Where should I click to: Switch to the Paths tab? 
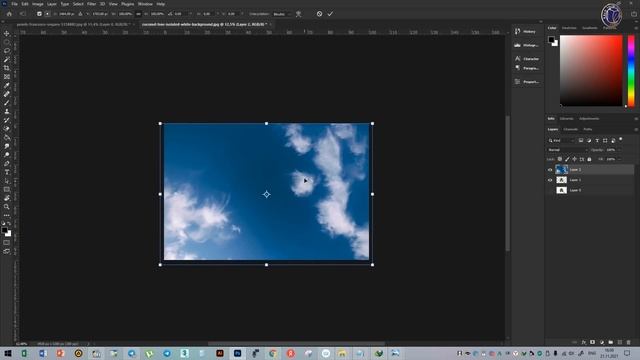tap(588, 129)
